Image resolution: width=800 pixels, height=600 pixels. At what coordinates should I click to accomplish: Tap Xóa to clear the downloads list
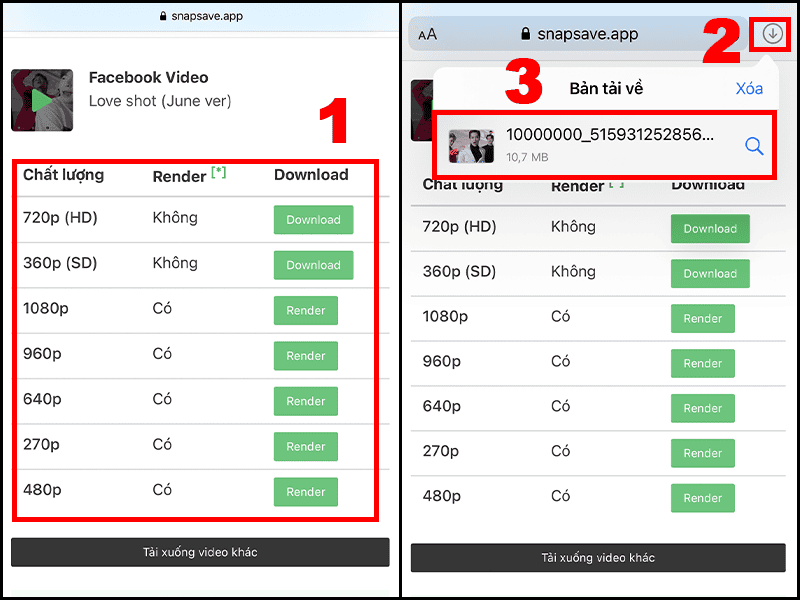[x=749, y=88]
